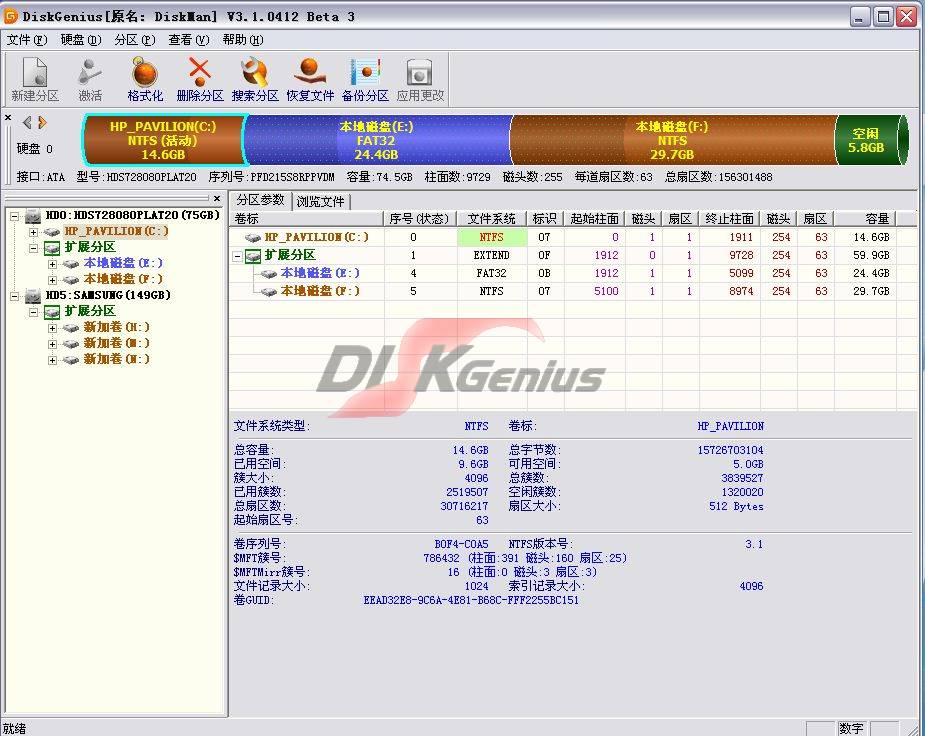925x736 pixels.
Task: Select the 删除分区 delete partition tool
Action: coord(200,79)
